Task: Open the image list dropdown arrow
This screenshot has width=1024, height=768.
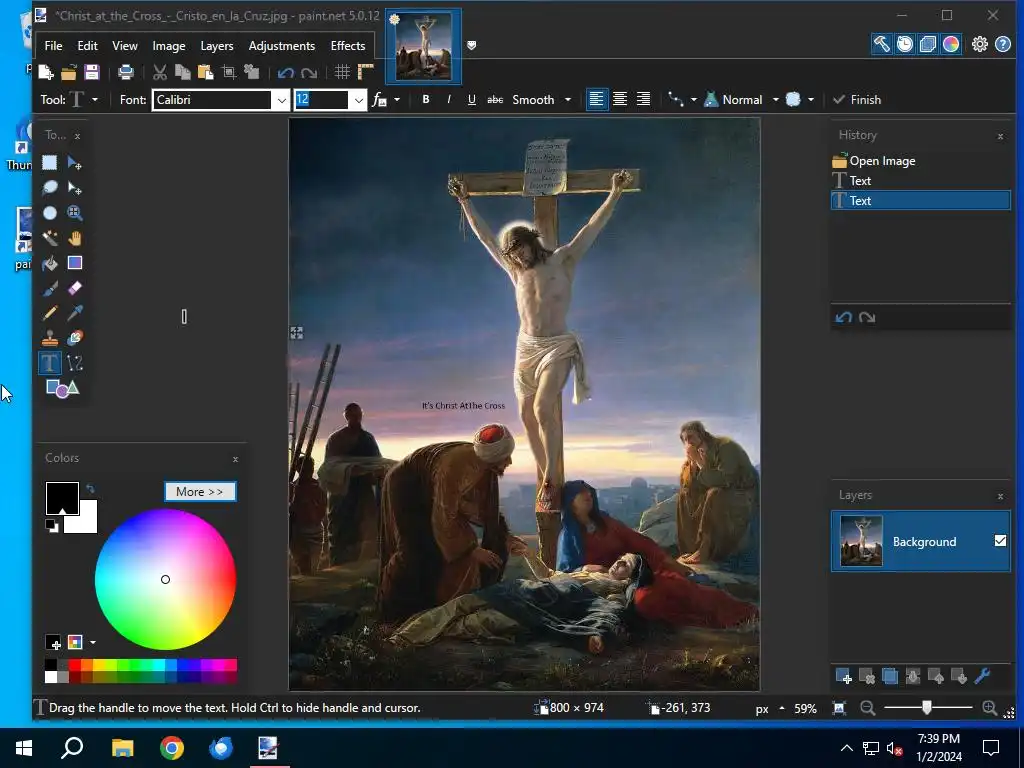Action: click(472, 45)
